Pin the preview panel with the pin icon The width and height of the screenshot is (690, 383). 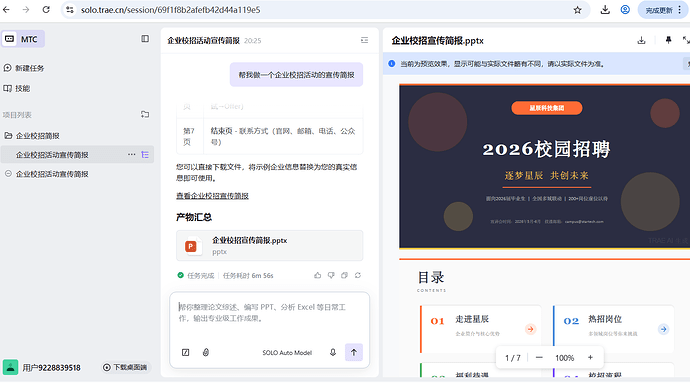pyautogui.click(x=668, y=41)
